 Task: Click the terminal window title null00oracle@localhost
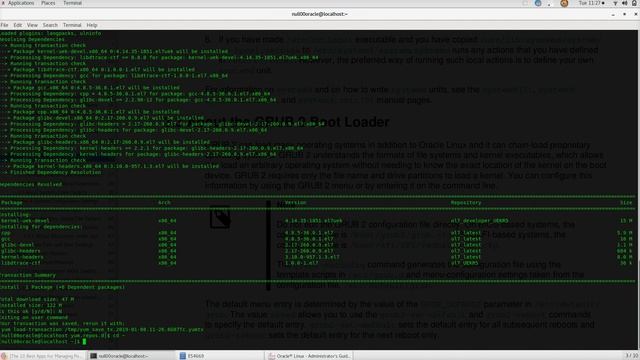[320, 14]
